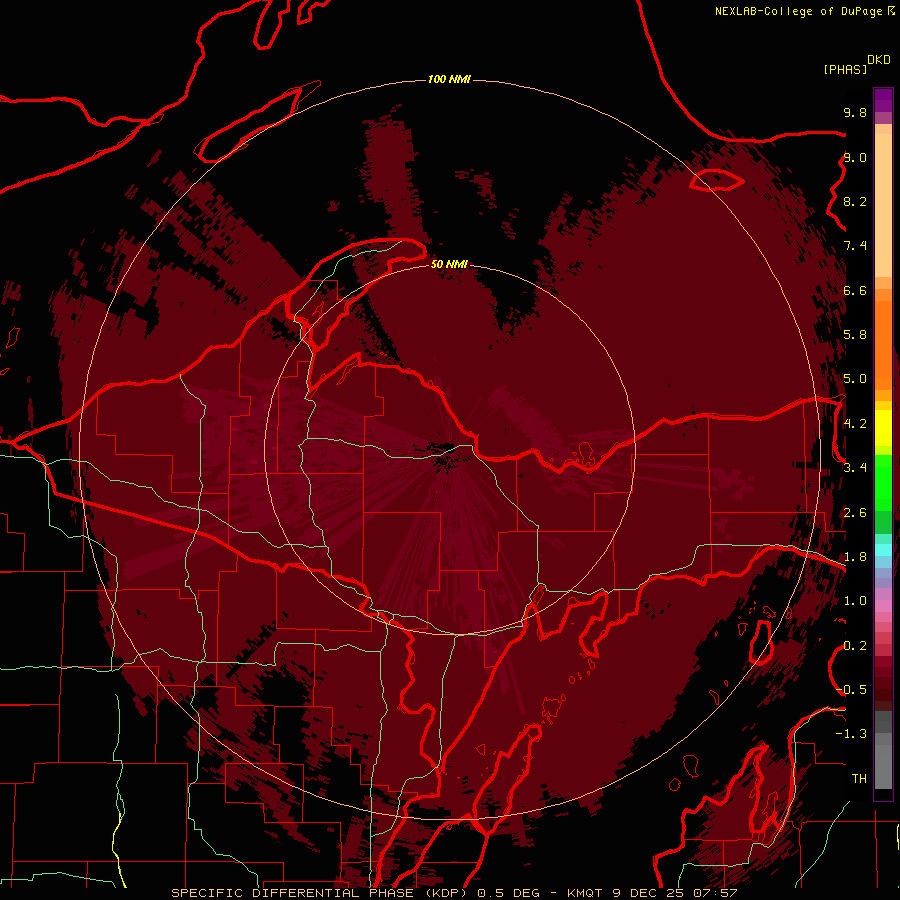Screen dimensions: 900x900
Task: Click the orange segment of the color scale
Action: (883, 345)
